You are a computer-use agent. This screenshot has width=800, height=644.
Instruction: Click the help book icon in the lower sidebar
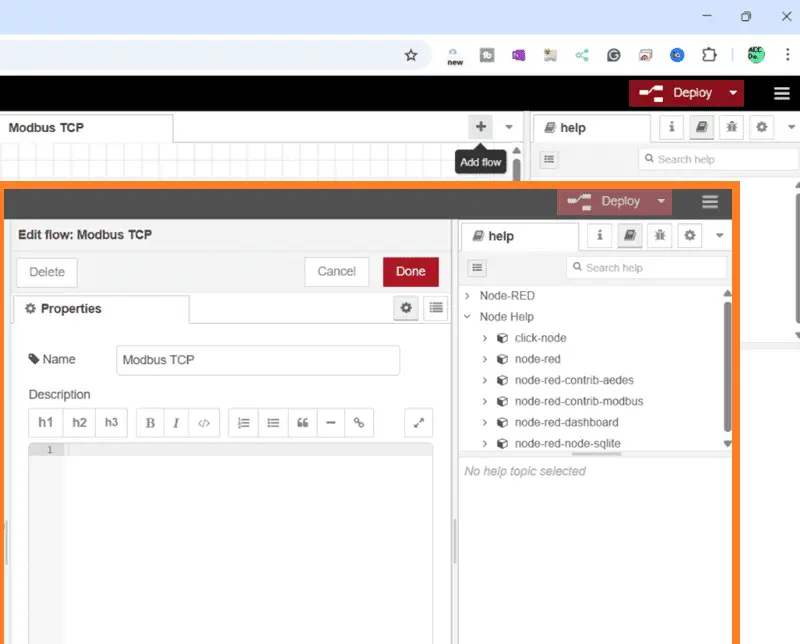[x=630, y=235]
